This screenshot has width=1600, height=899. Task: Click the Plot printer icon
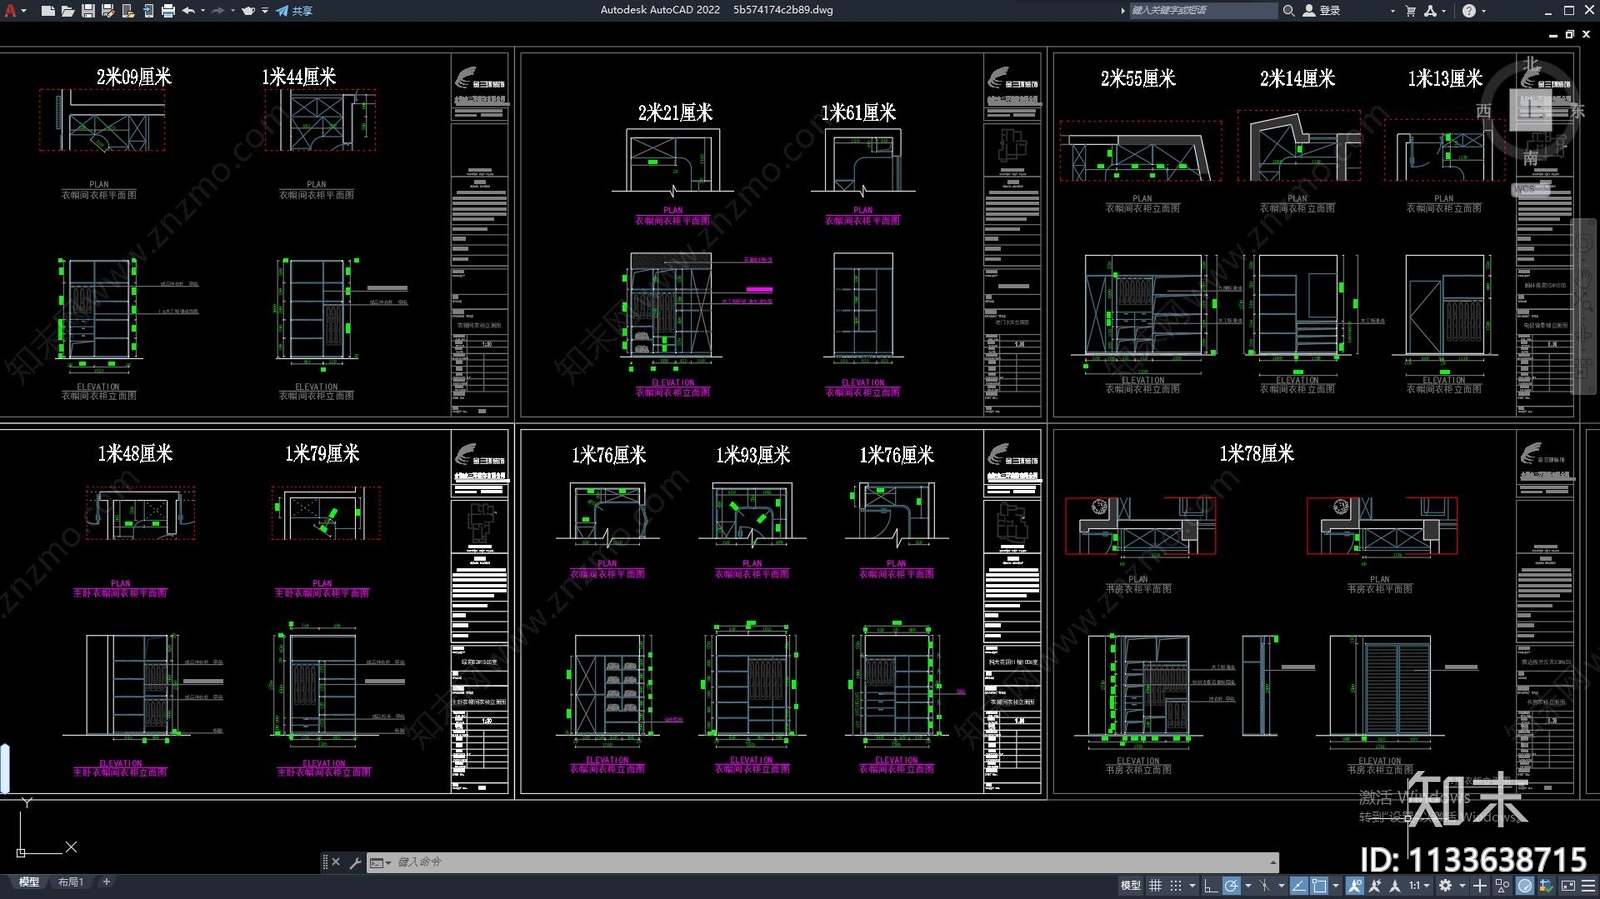click(x=168, y=11)
